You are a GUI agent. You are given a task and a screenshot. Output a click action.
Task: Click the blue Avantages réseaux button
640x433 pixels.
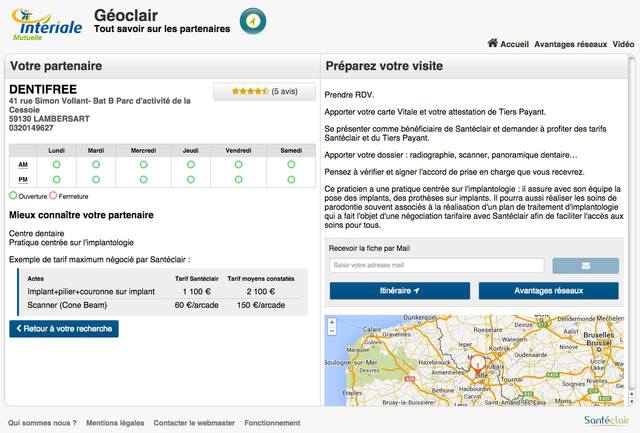549,291
